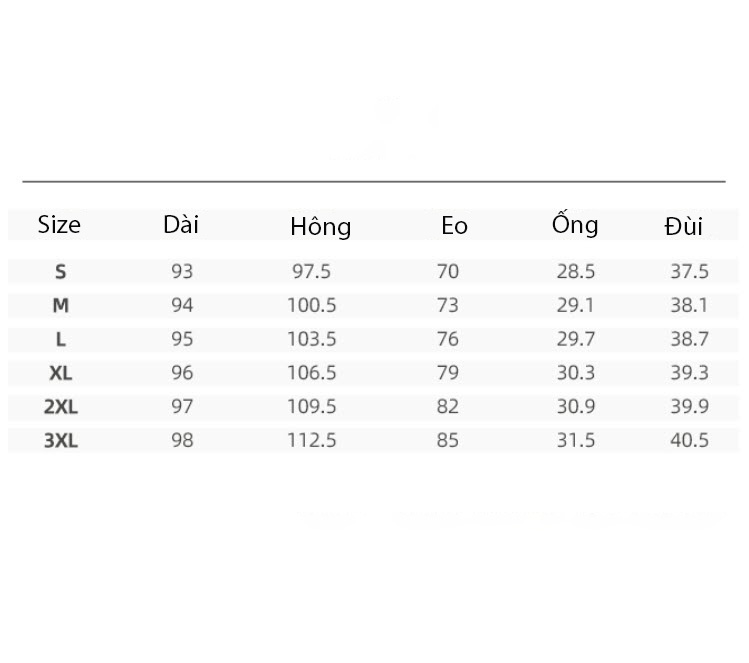Screen dimensions: 749x663
Task: Select the Đùi column header
Action: coord(683,226)
